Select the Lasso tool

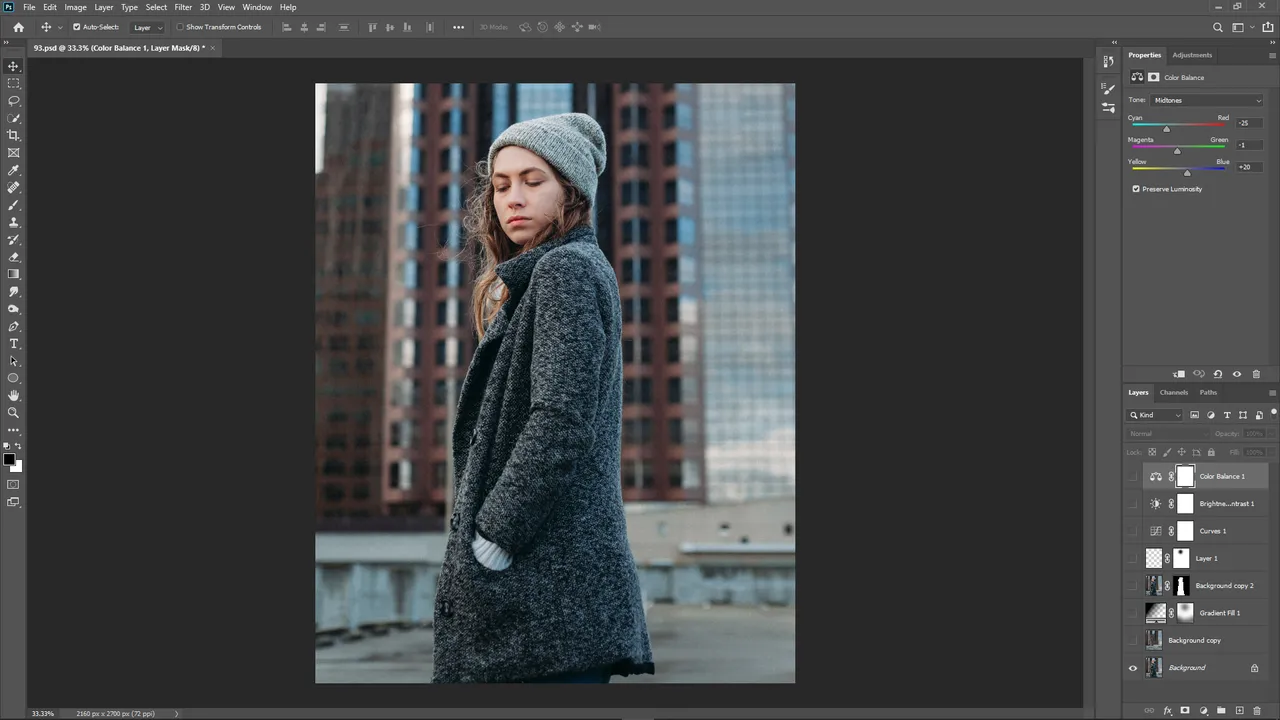[13, 101]
